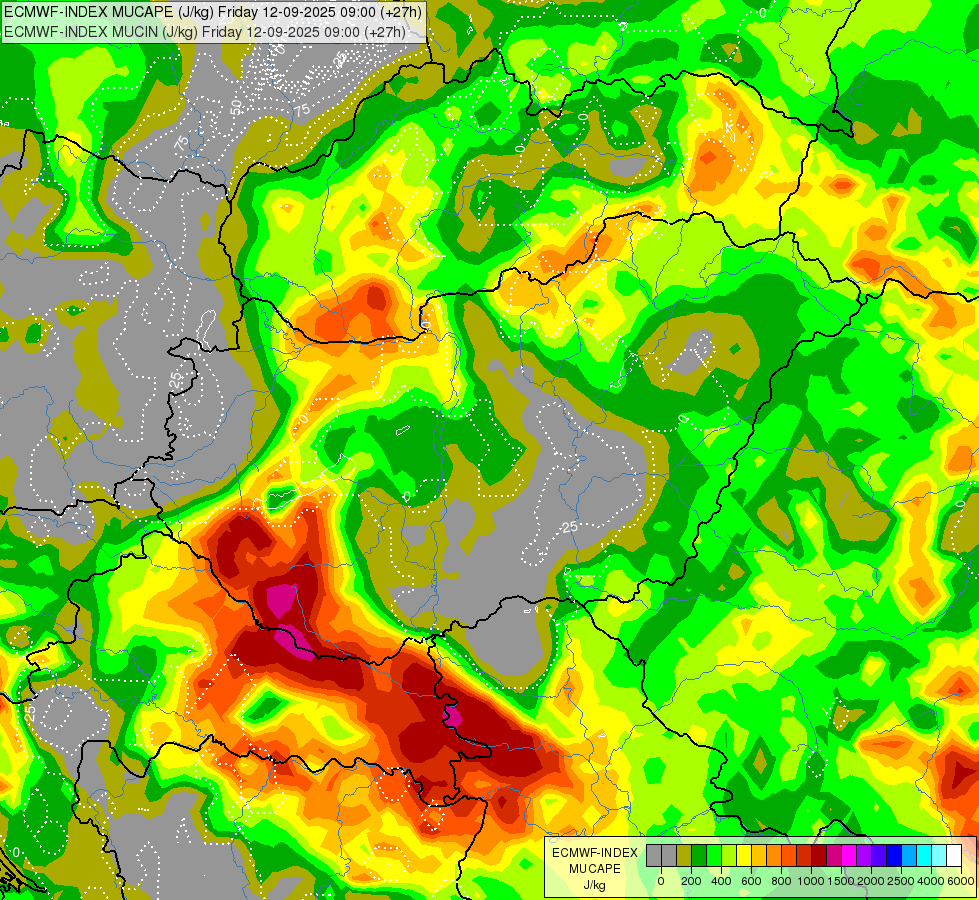Click the dark maroon swatch before 1000
Image resolution: width=979 pixels, height=900 pixels.
[819, 855]
